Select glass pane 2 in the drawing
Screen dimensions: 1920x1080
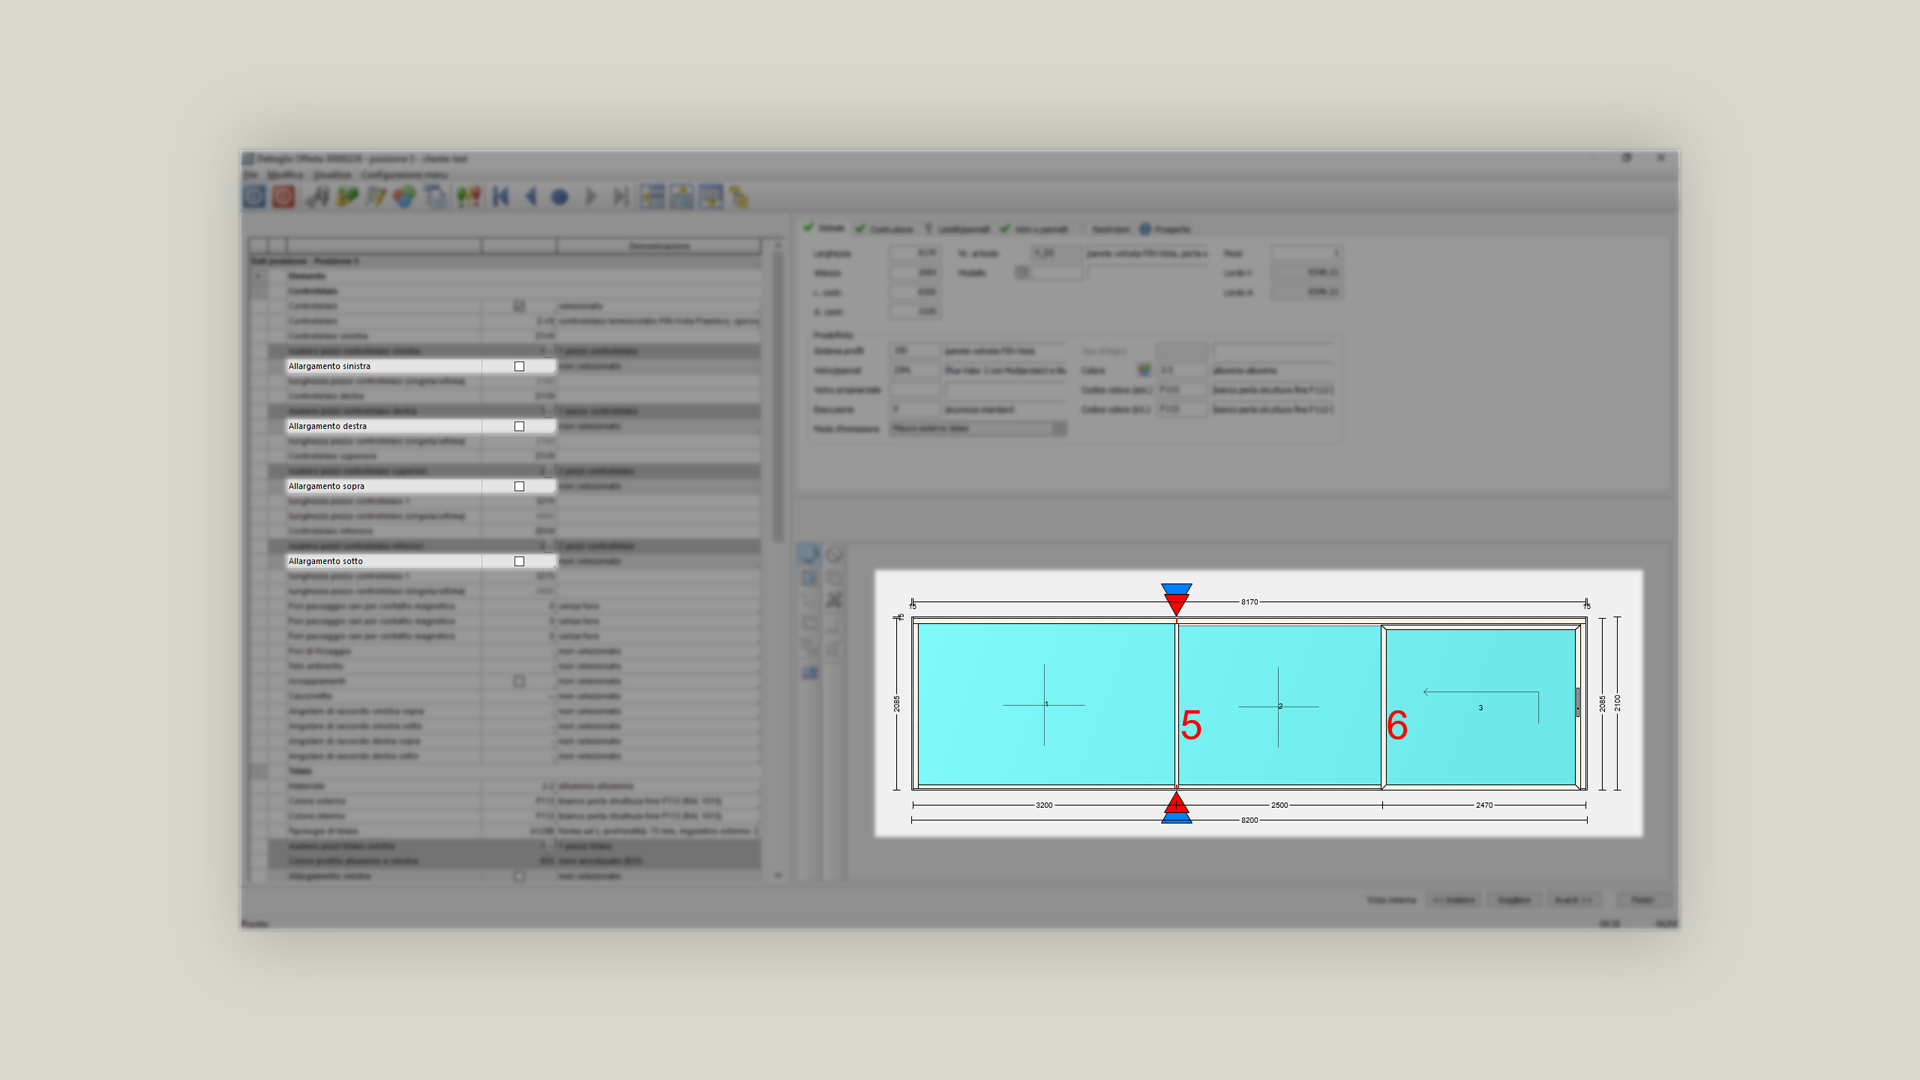pyautogui.click(x=1279, y=705)
